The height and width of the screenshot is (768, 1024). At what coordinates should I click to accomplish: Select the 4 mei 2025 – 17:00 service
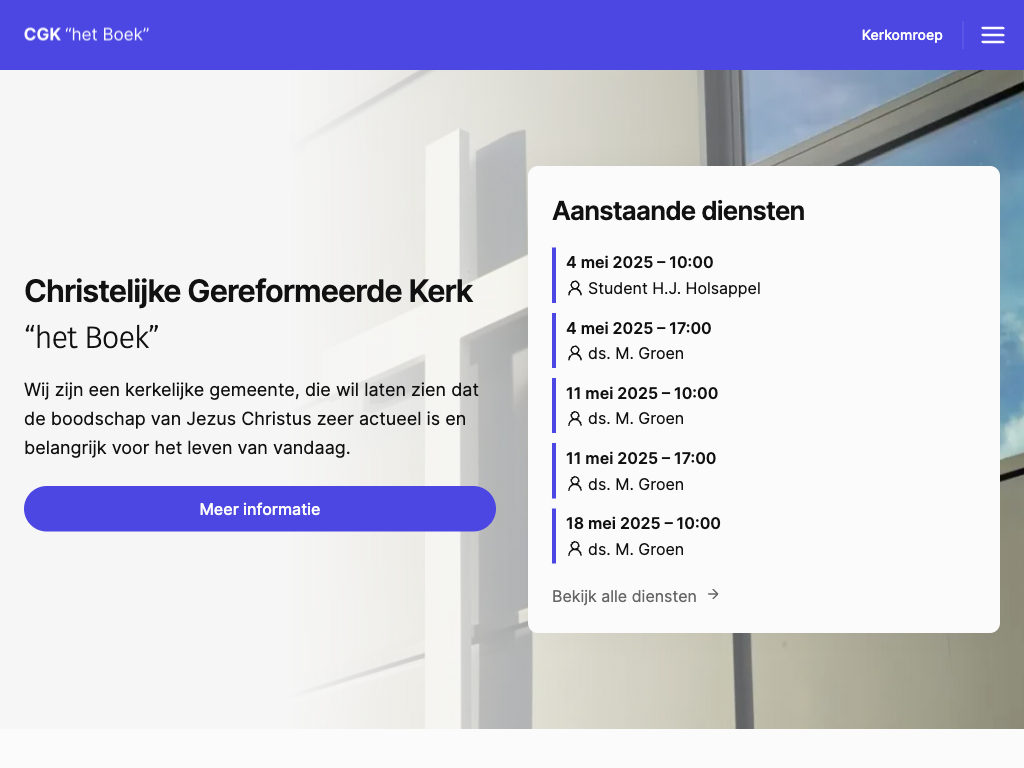(639, 328)
